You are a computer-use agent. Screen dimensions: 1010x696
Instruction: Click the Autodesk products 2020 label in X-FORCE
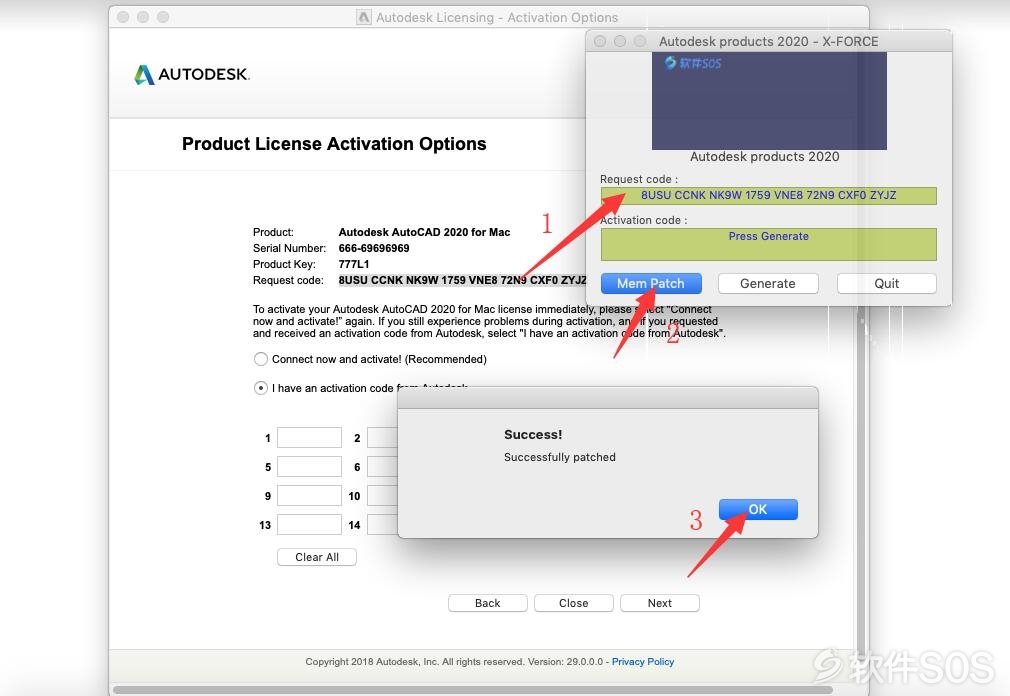[x=765, y=156]
